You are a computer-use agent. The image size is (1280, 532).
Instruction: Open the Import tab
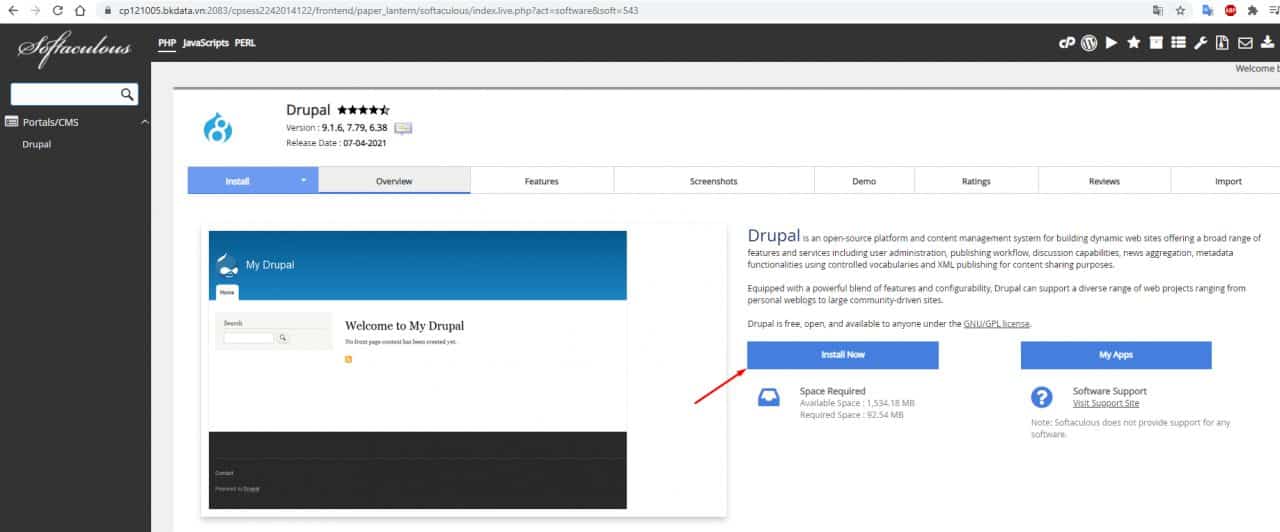(x=1228, y=181)
